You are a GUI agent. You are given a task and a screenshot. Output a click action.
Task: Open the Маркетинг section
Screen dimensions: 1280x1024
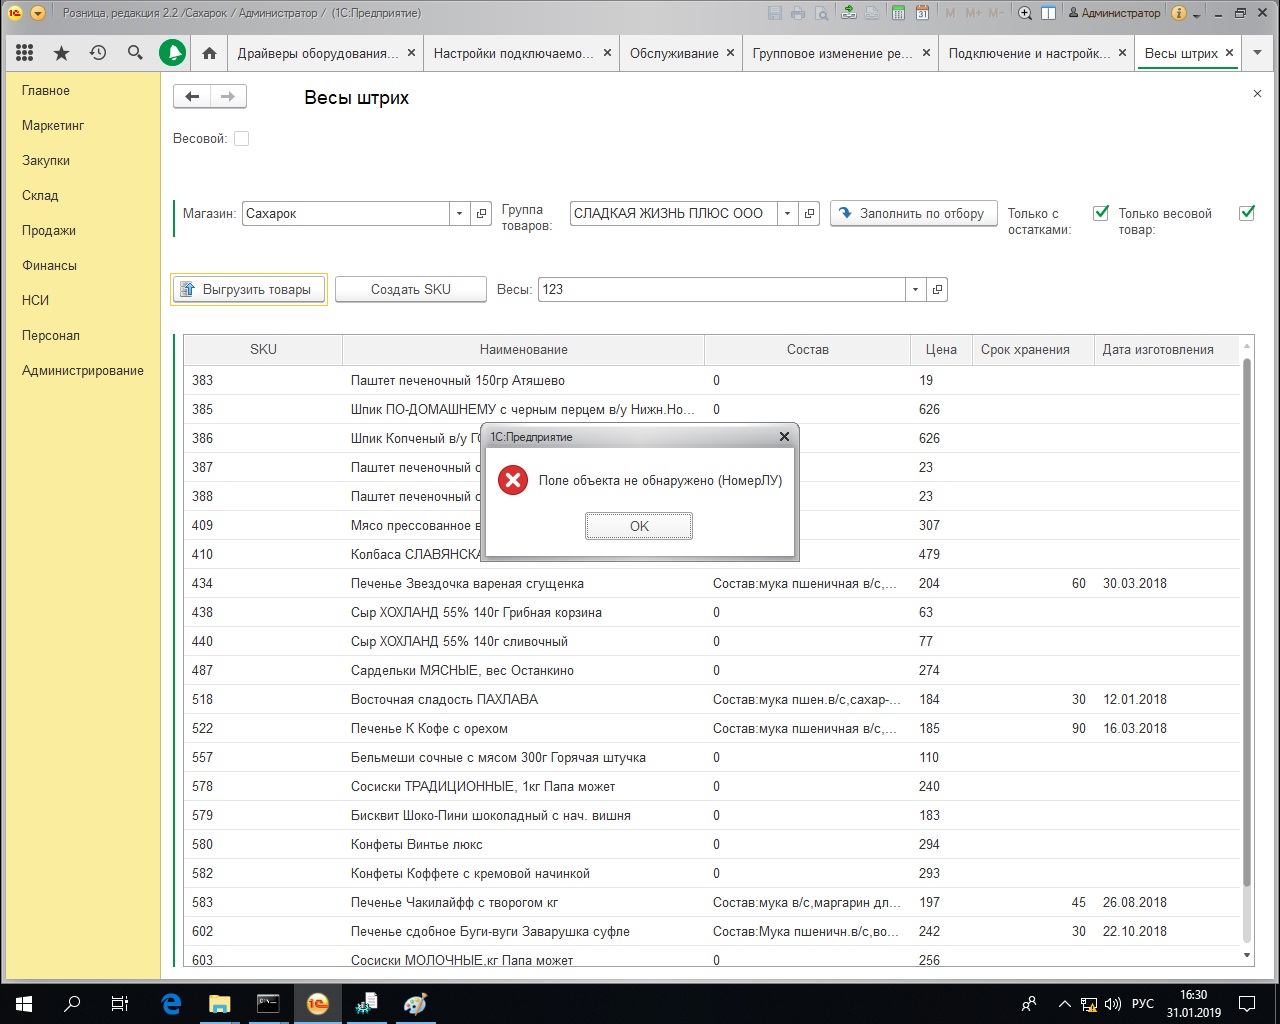[x=53, y=125]
